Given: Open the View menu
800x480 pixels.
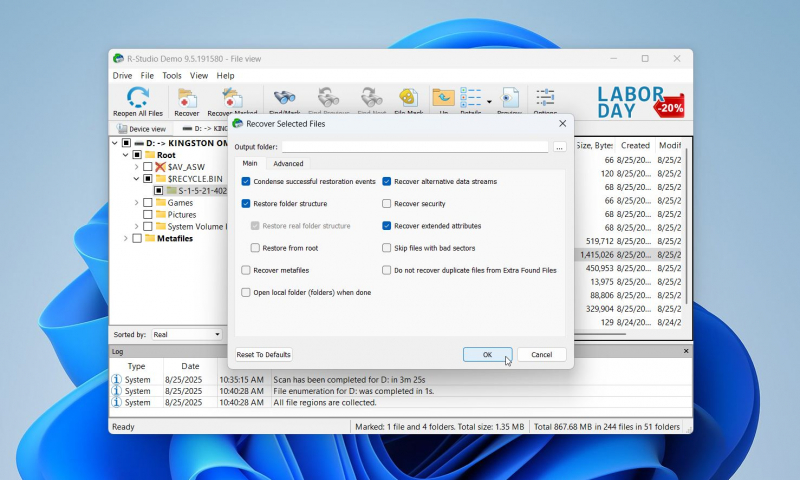Looking at the screenshot, I should point(199,75).
